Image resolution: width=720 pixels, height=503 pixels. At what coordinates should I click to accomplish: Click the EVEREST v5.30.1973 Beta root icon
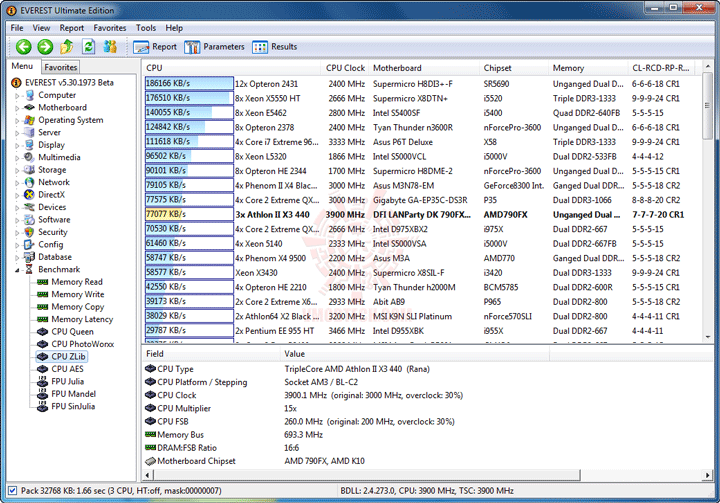(17, 83)
